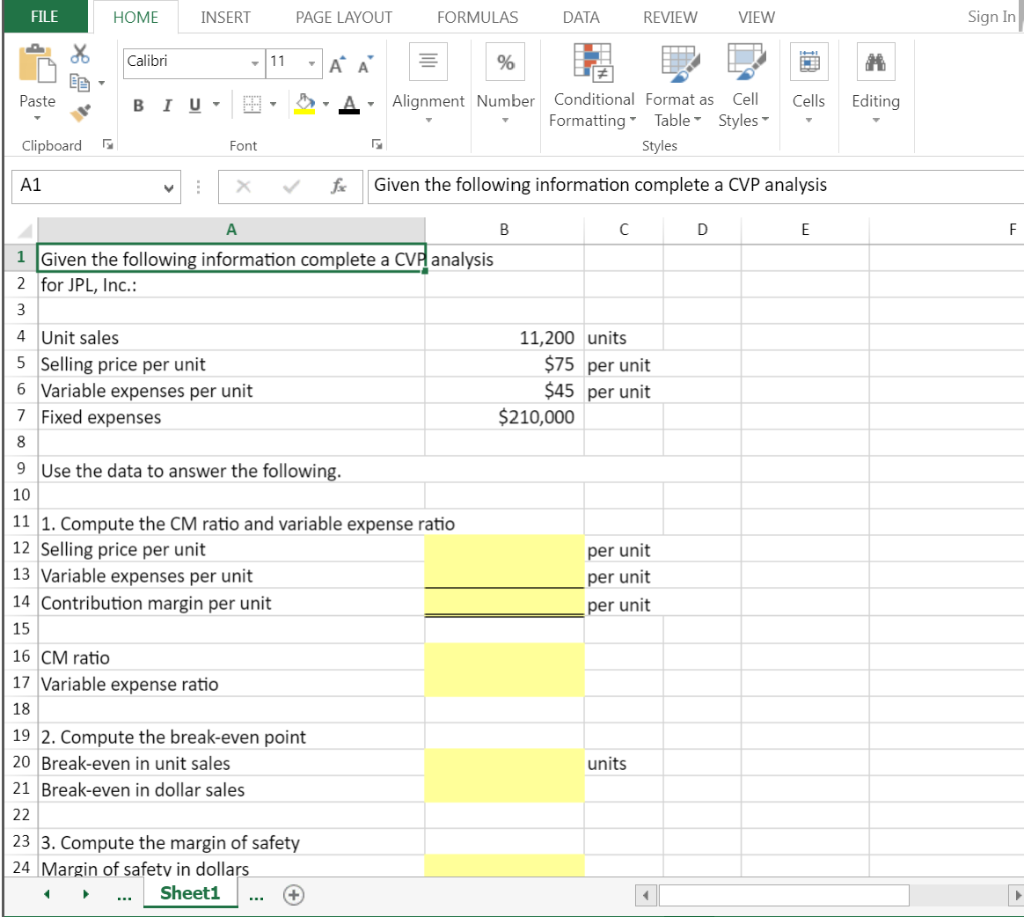Viewport: 1024px width, 917px height.
Task: Expand the Paste options arrow
Action: coord(37,118)
